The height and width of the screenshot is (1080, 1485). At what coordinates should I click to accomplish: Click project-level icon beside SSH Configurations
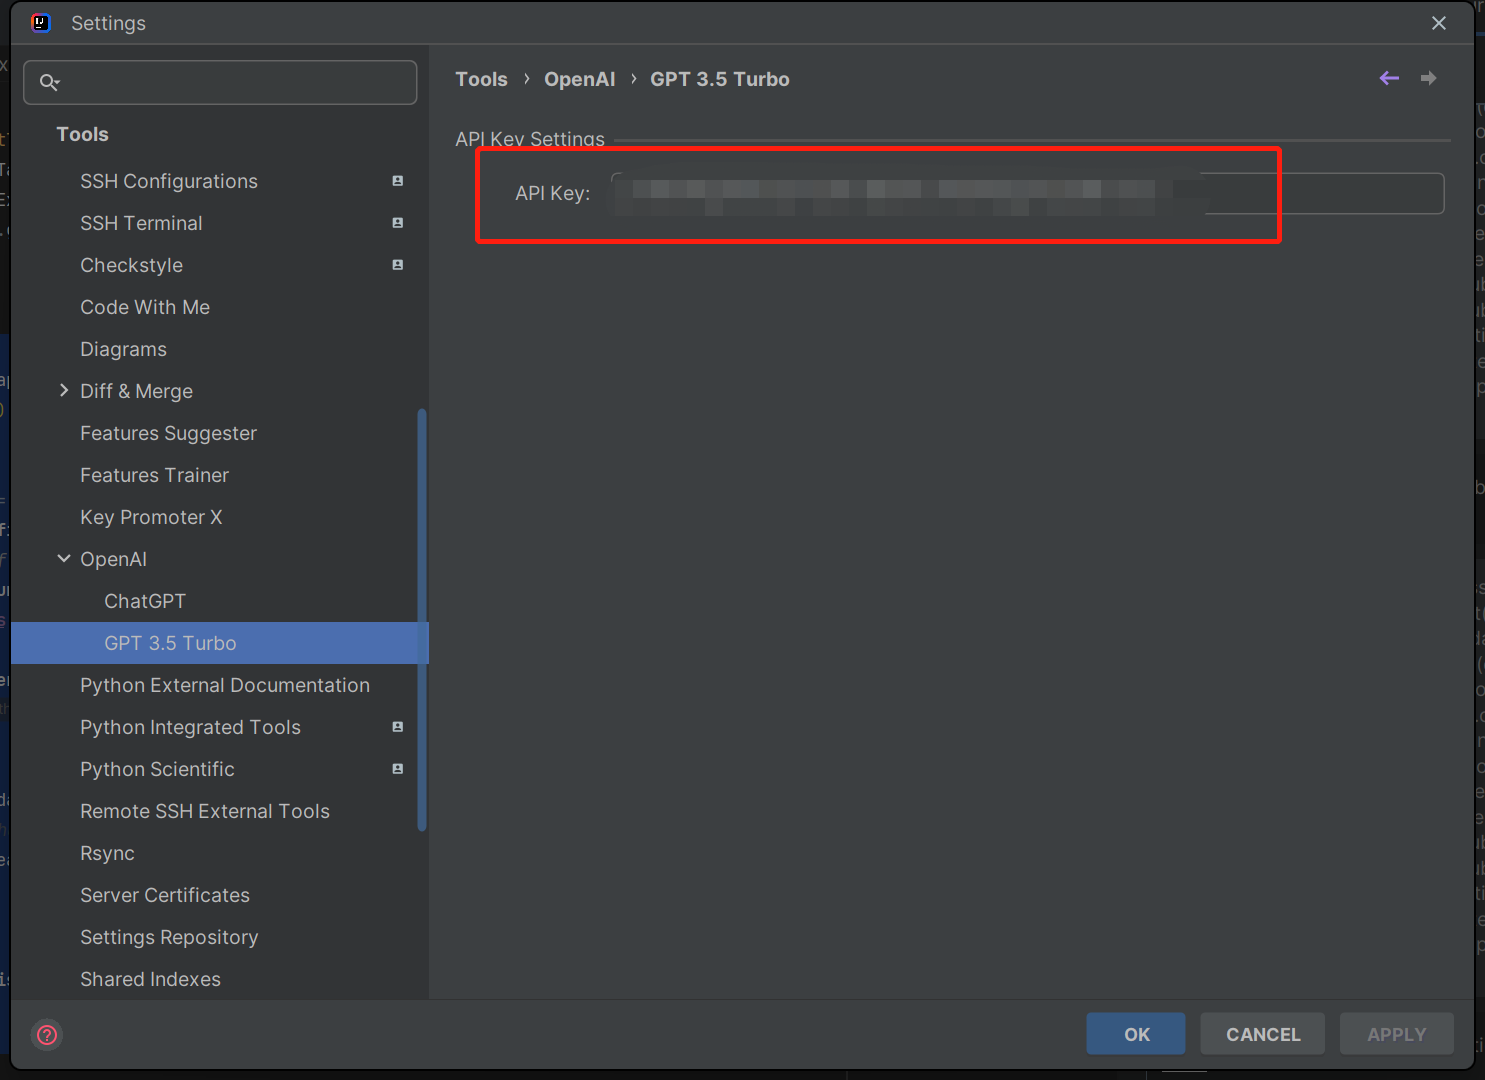[398, 181]
